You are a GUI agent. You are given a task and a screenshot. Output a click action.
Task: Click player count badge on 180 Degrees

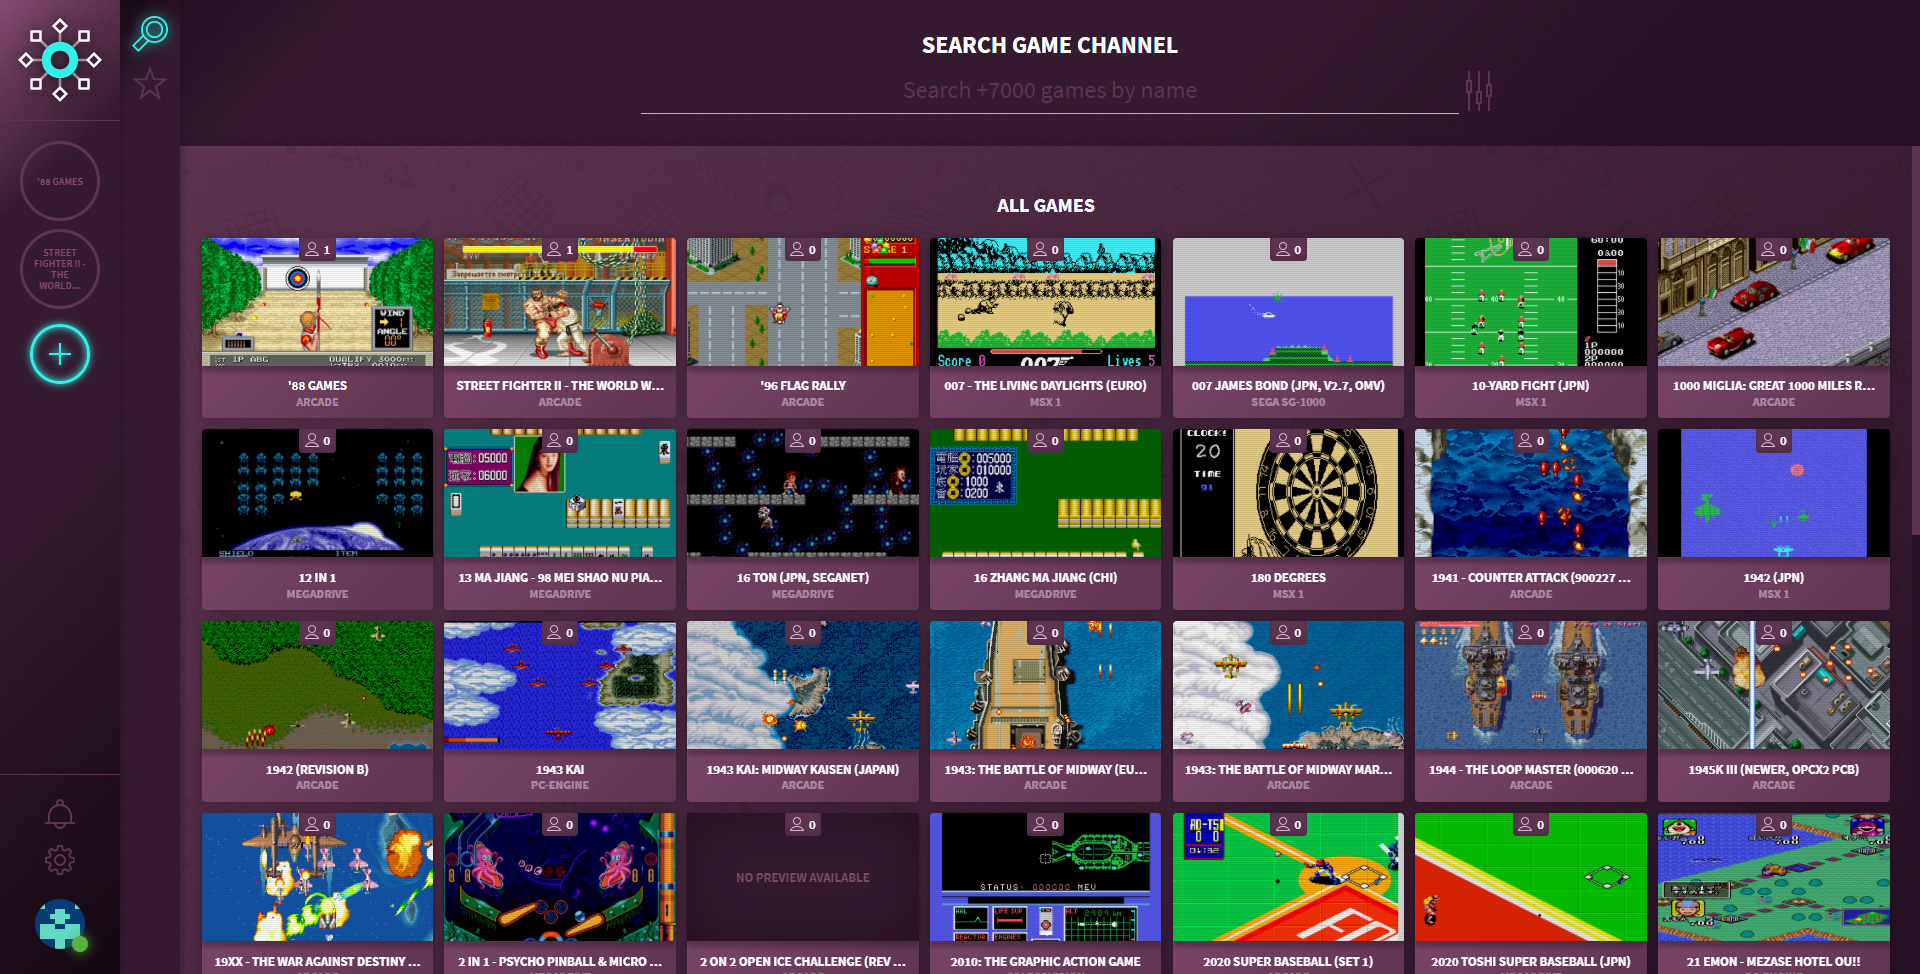click(x=1289, y=440)
